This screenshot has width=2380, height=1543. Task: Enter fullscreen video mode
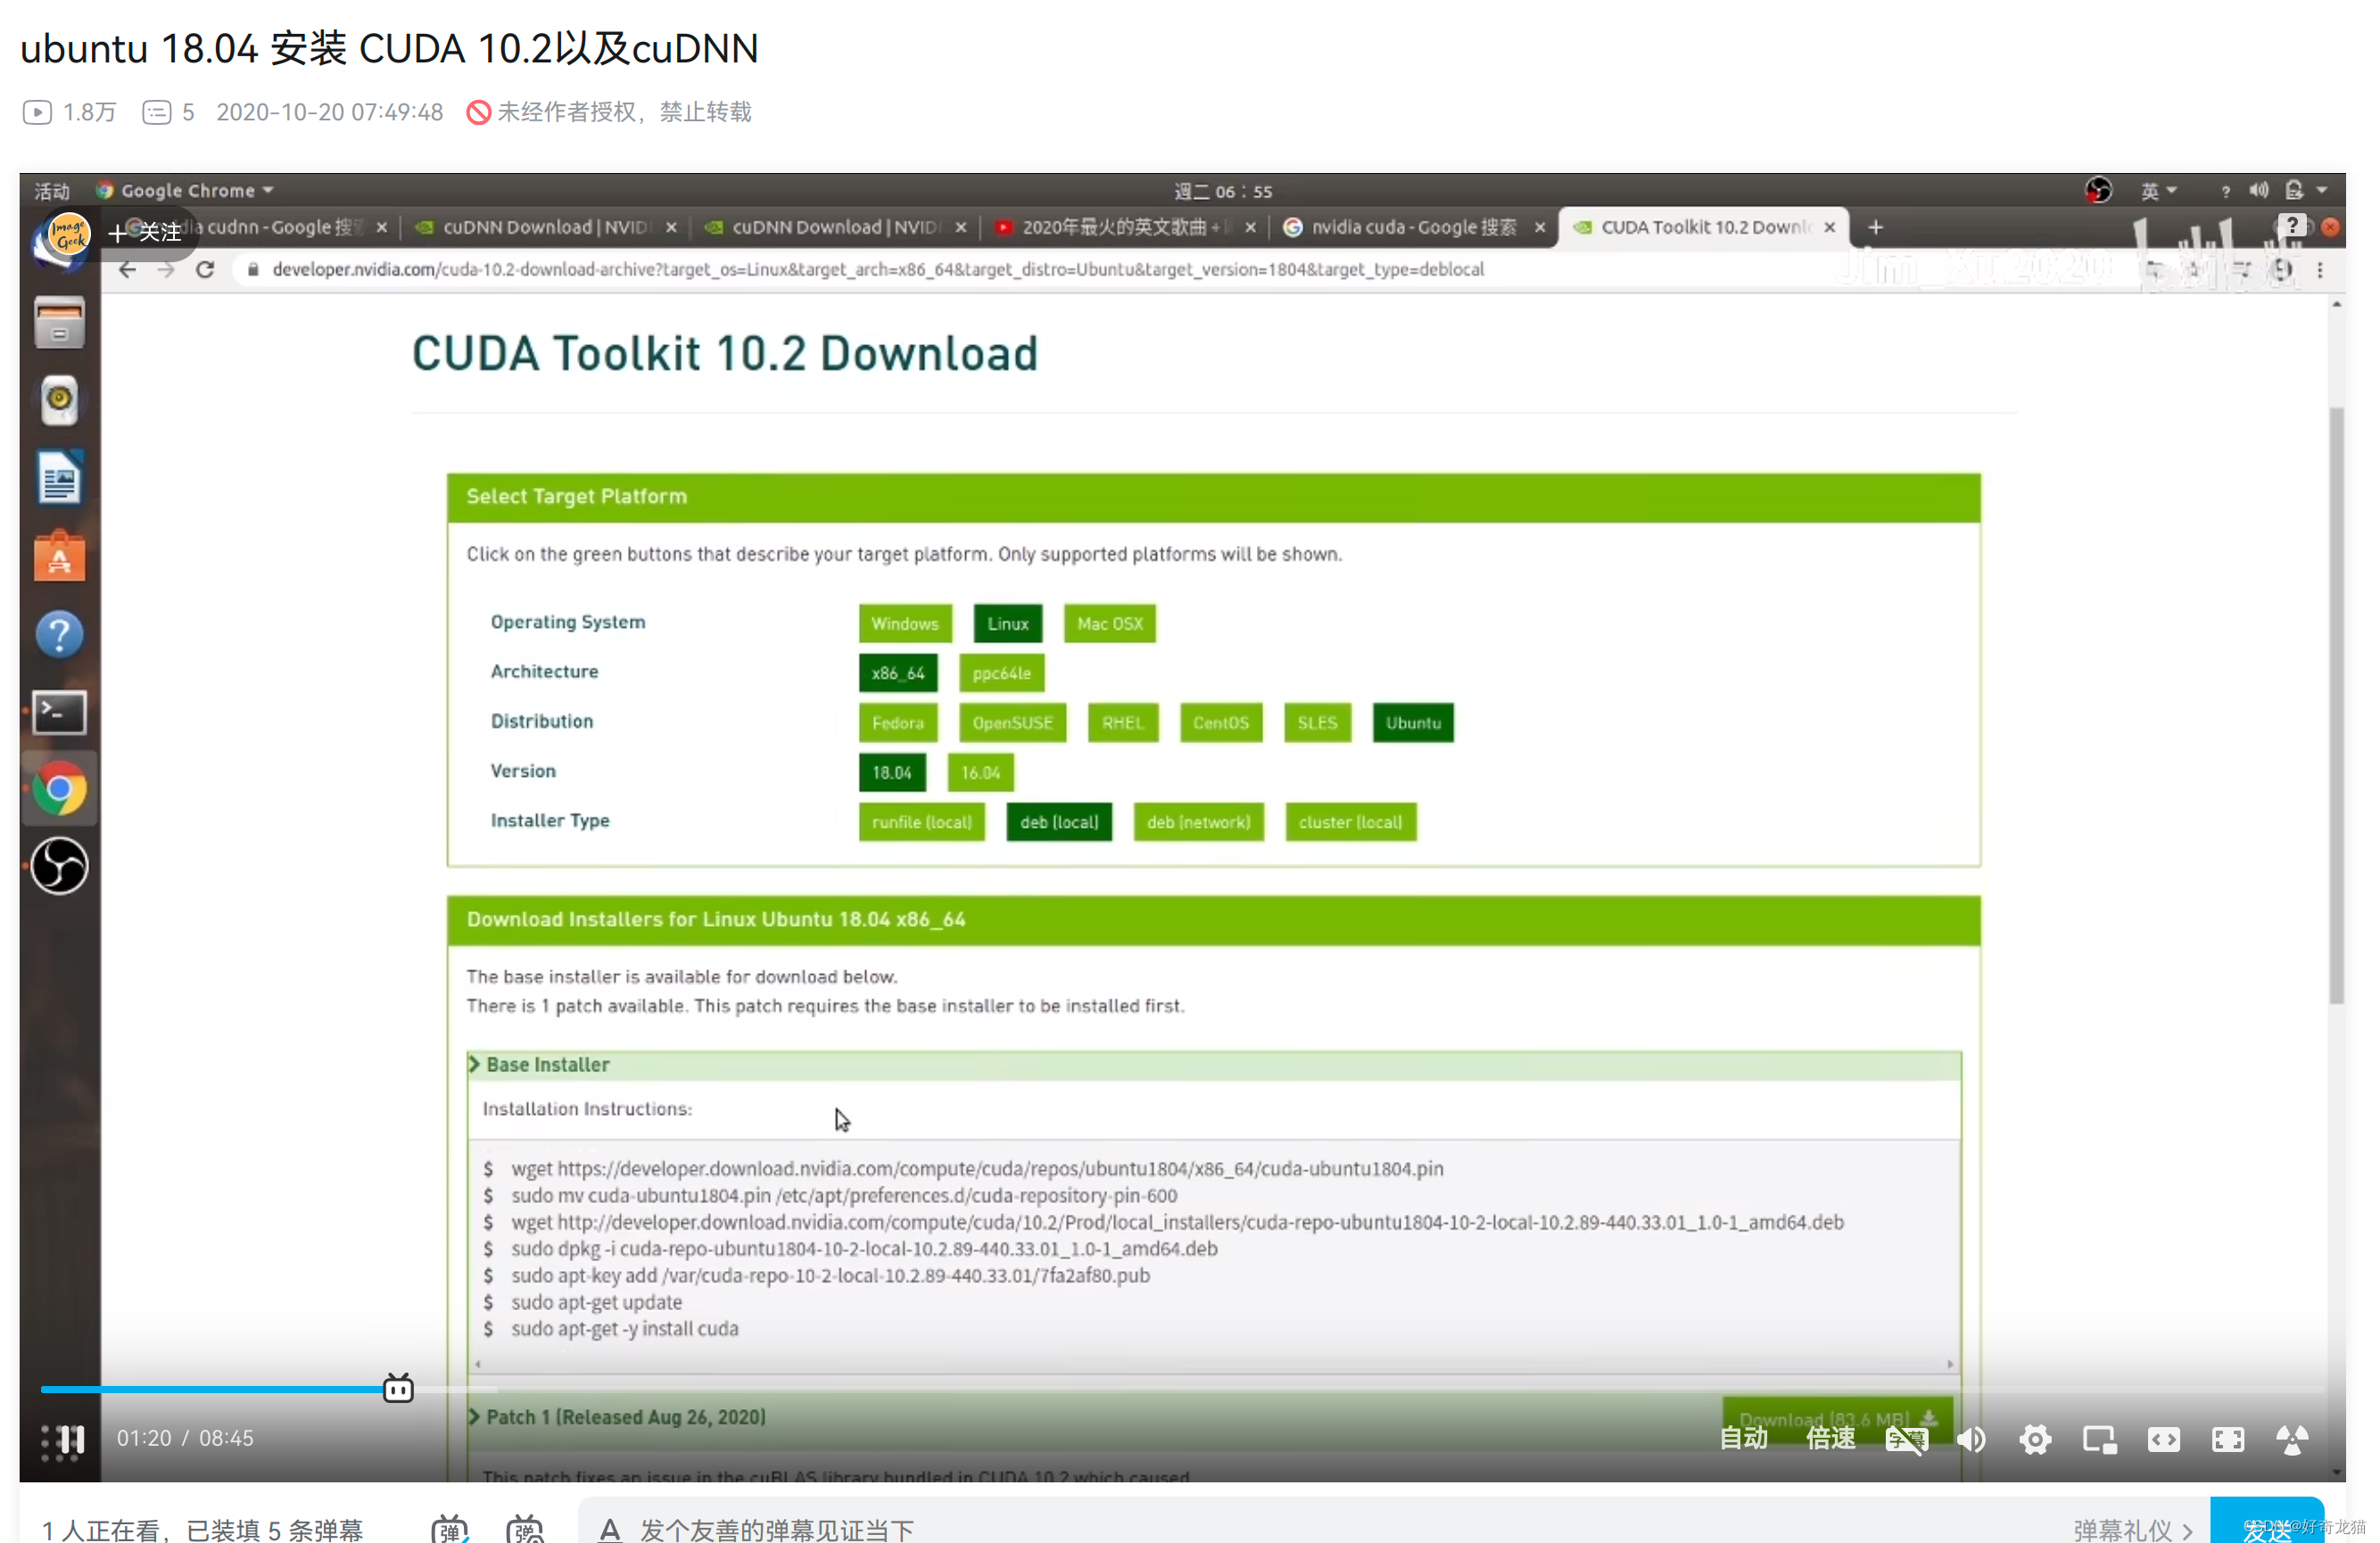(2228, 1439)
